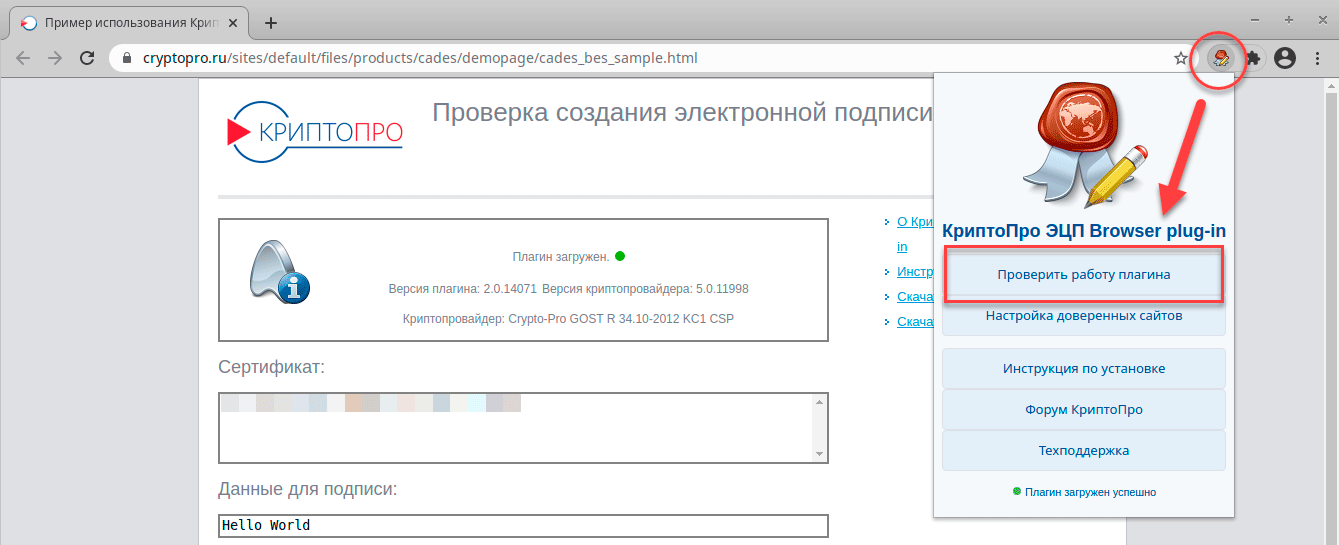
Task: Click the plugin info icon
Action: coord(279,271)
